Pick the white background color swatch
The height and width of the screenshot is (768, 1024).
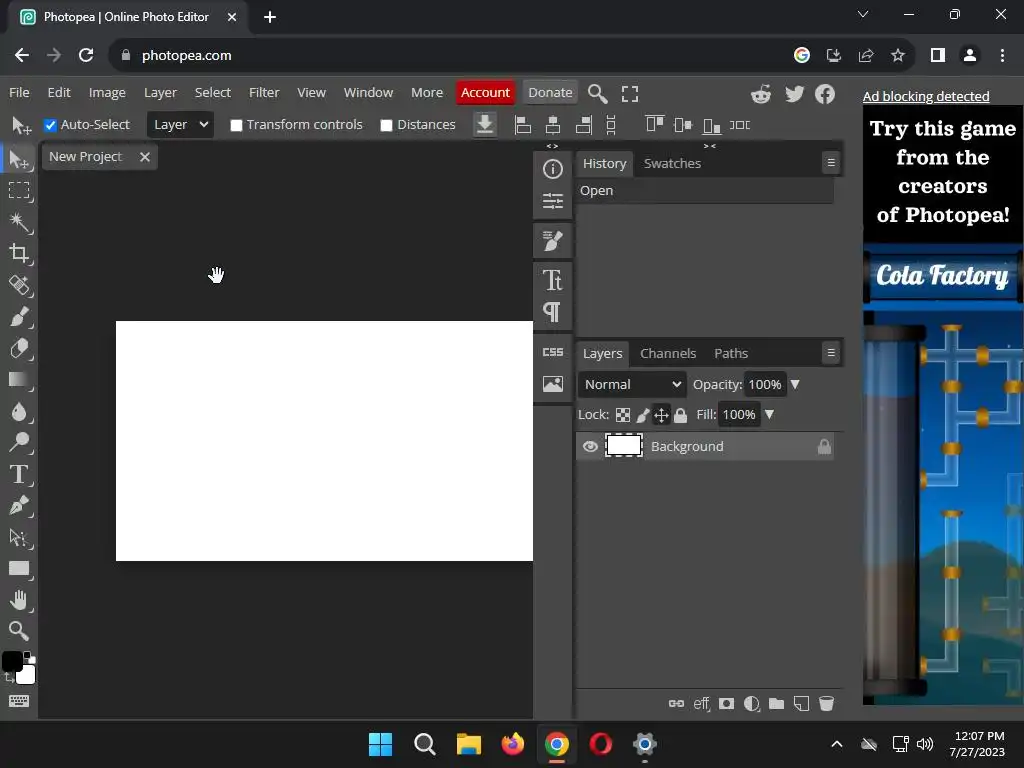[x=27, y=675]
